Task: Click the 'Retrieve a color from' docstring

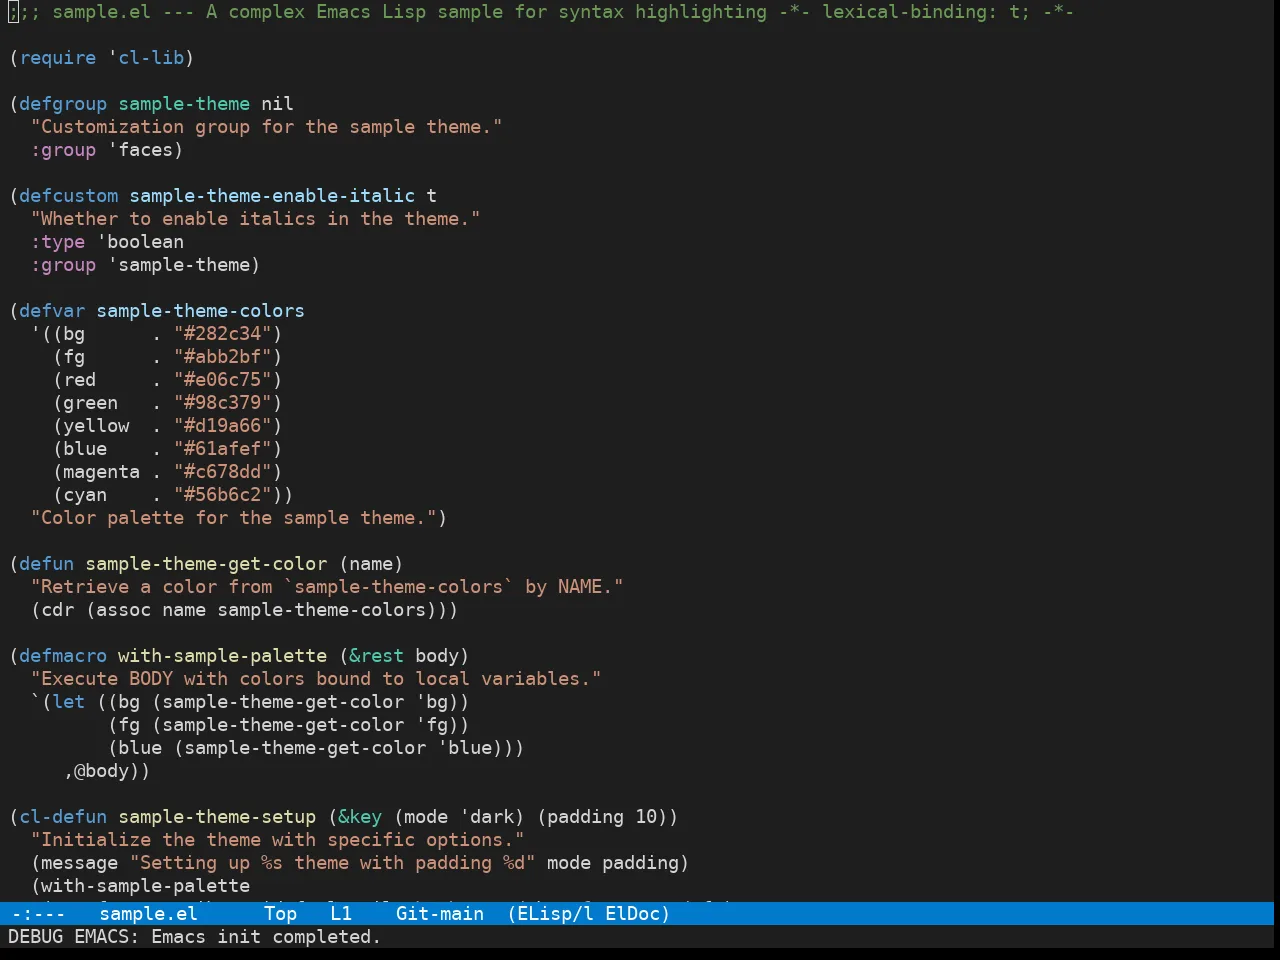Action: coord(327,587)
